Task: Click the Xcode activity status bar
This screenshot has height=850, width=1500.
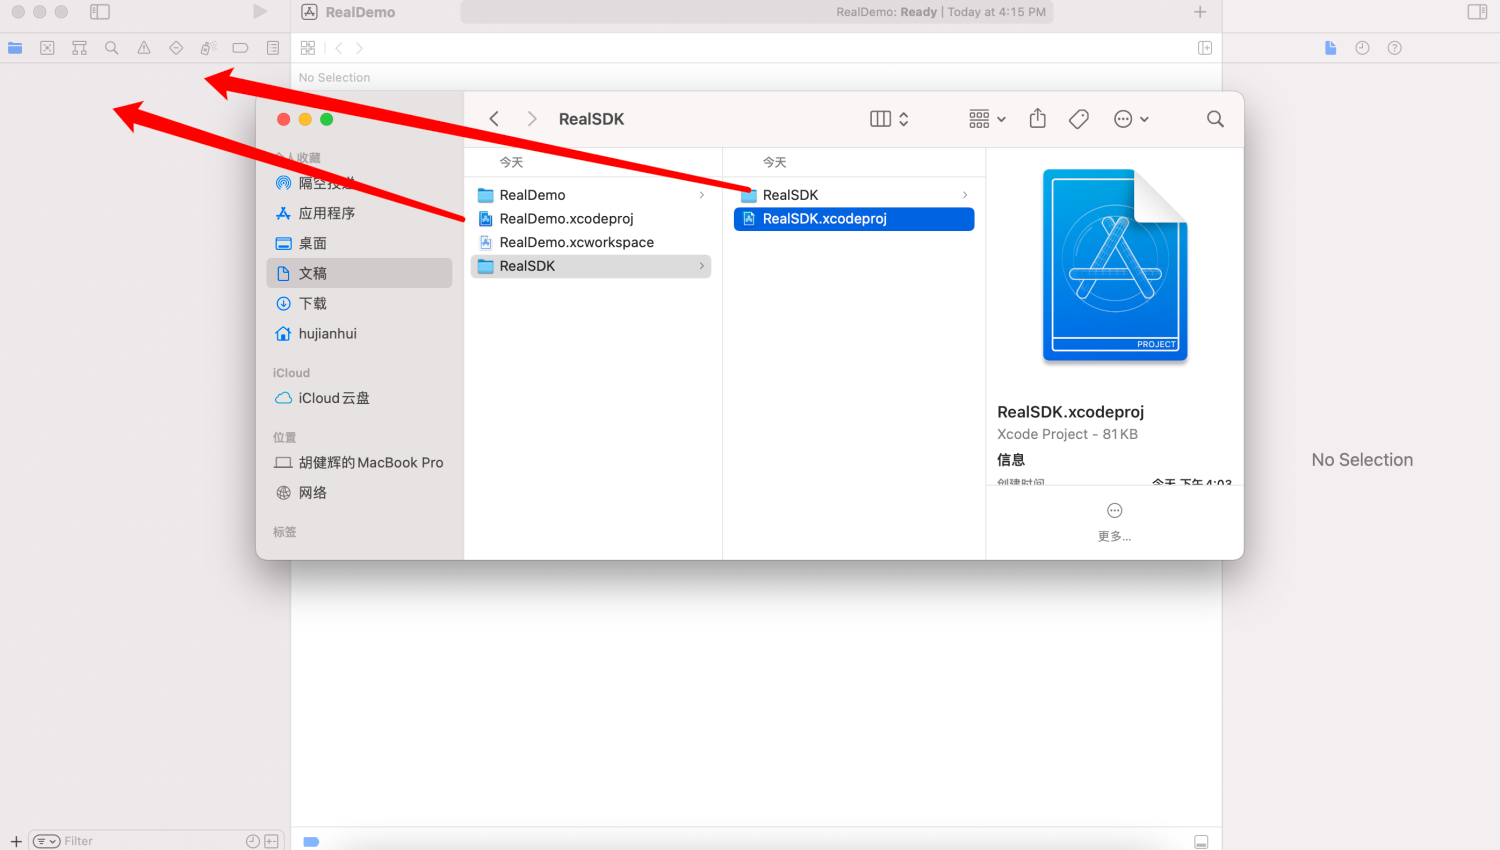Action: [757, 12]
